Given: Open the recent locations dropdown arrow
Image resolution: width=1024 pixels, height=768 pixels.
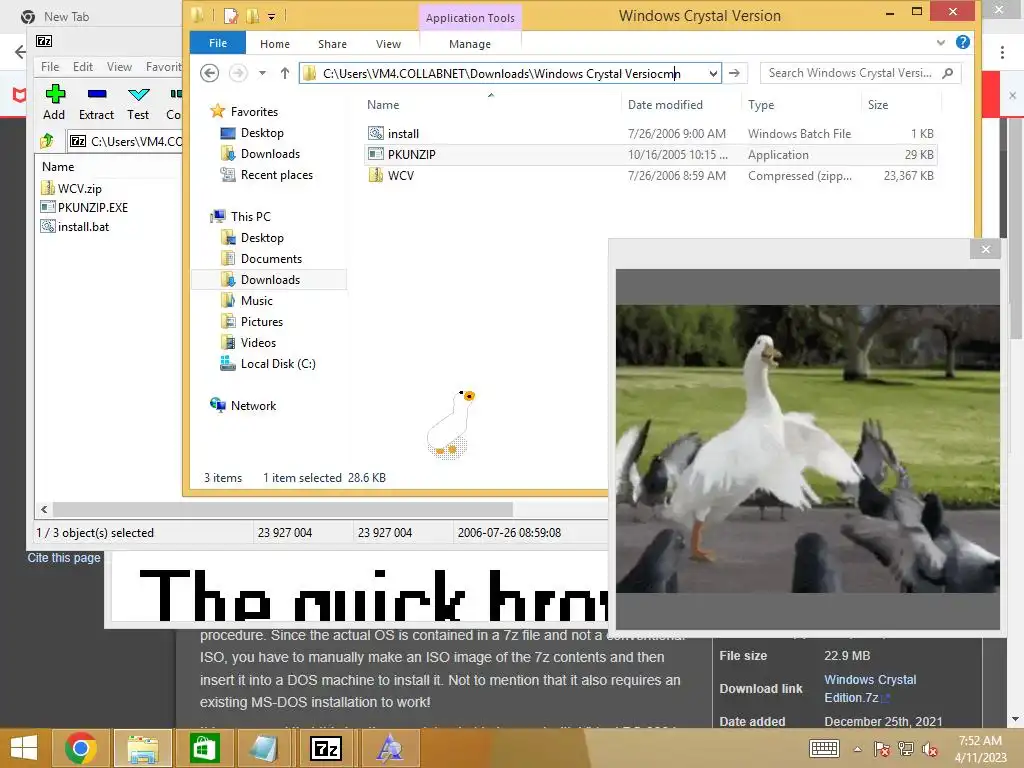Looking at the screenshot, I should (x=263, y=73).
